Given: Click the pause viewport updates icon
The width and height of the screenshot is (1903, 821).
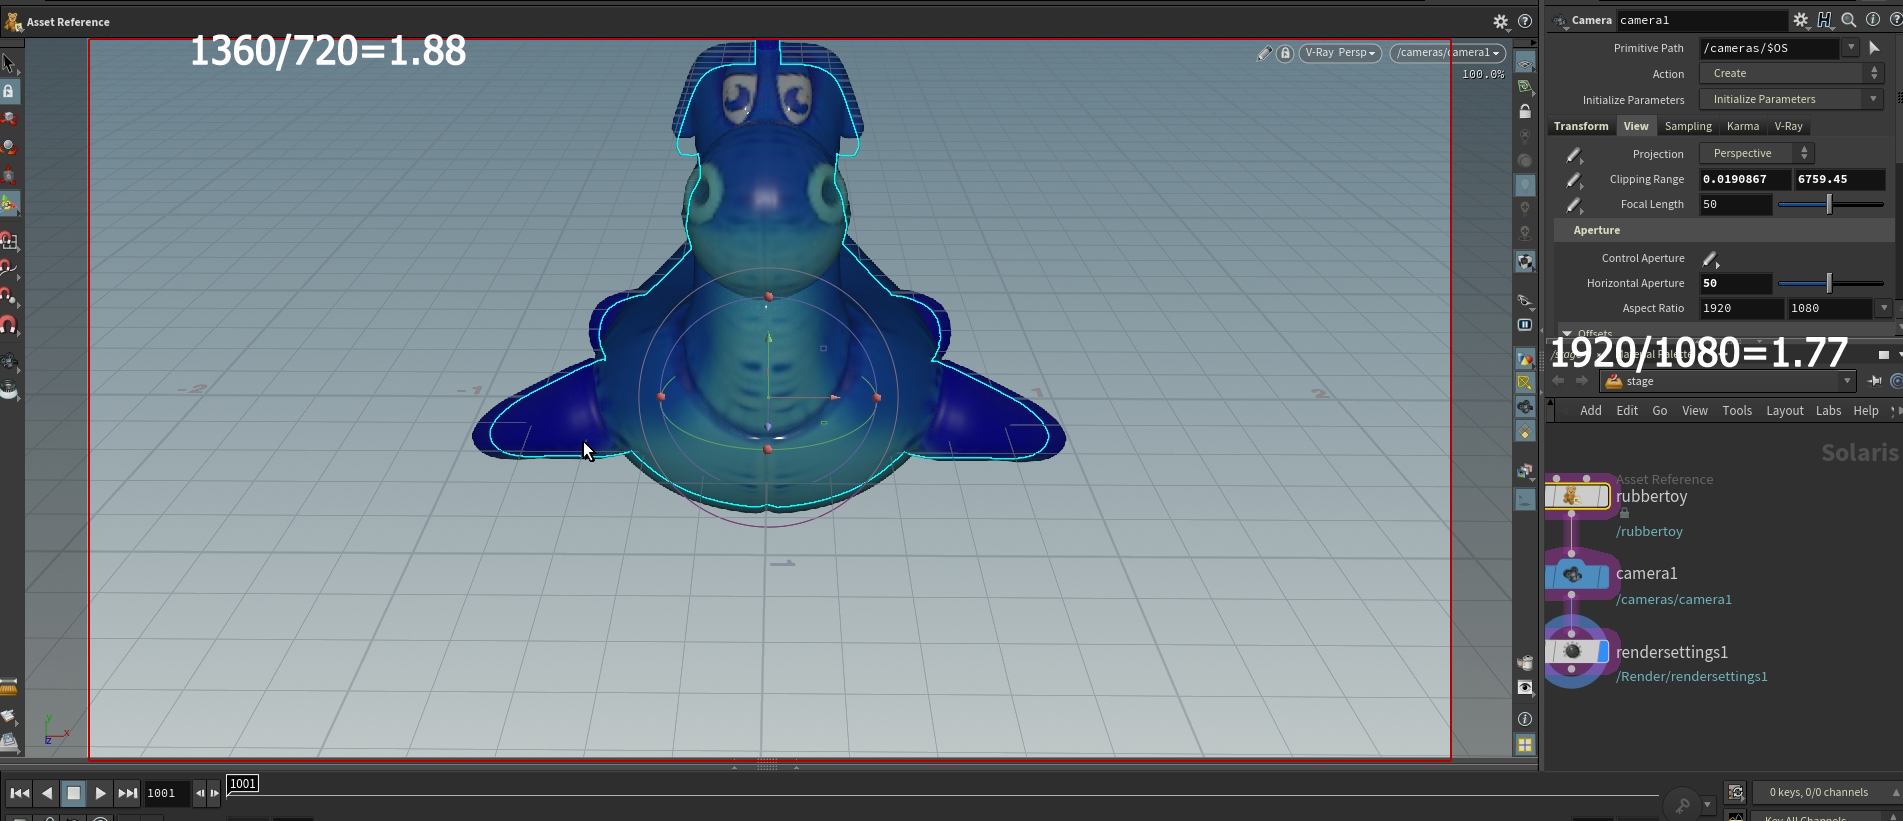Looking at the screenshot, I should coord(1525,325).
